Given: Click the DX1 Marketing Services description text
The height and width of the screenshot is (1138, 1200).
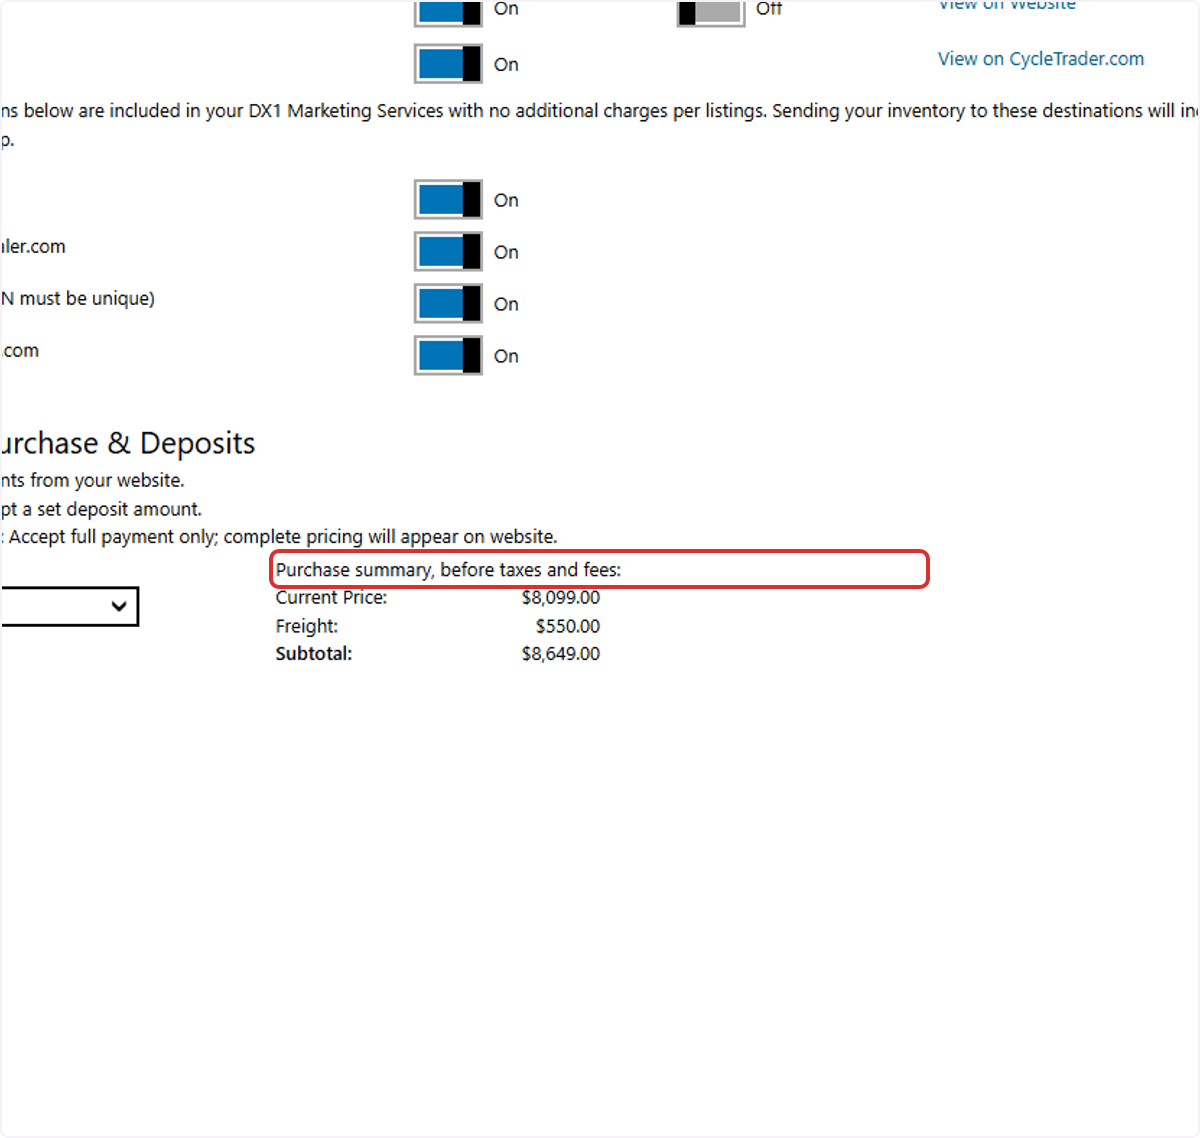Looking at the screenshot, I should [x=600, y=111].
